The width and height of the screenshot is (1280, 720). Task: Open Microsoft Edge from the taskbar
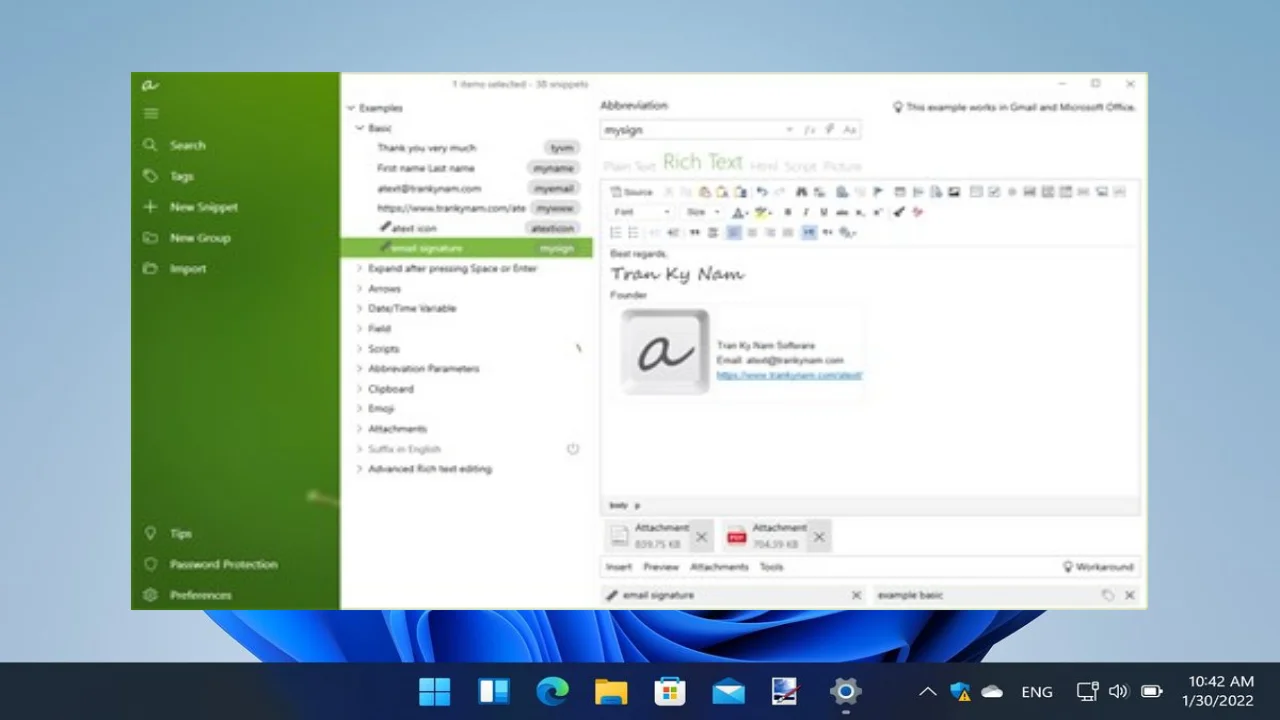tap(552, 691)
